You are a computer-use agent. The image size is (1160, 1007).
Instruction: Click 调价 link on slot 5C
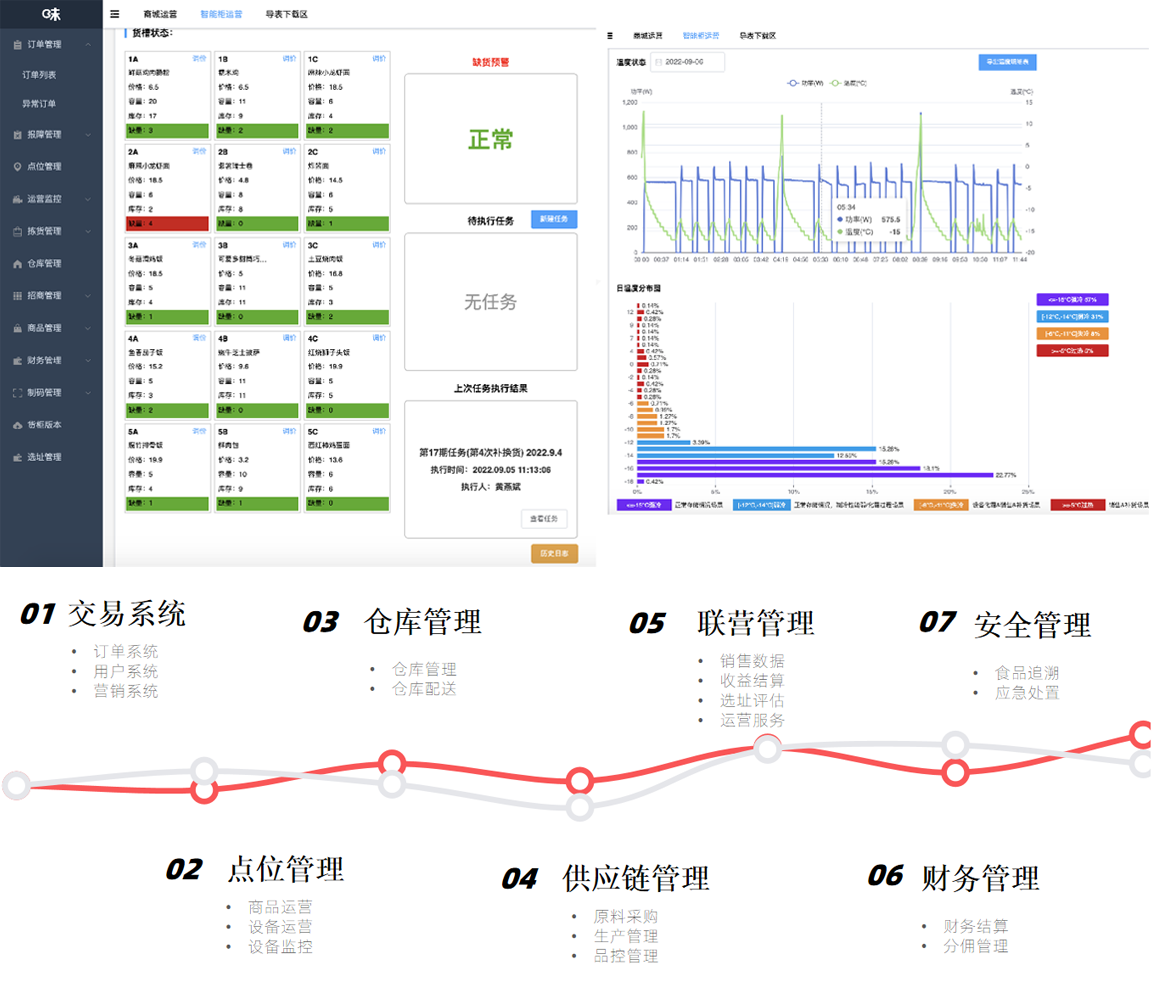(x=379, y=431)
